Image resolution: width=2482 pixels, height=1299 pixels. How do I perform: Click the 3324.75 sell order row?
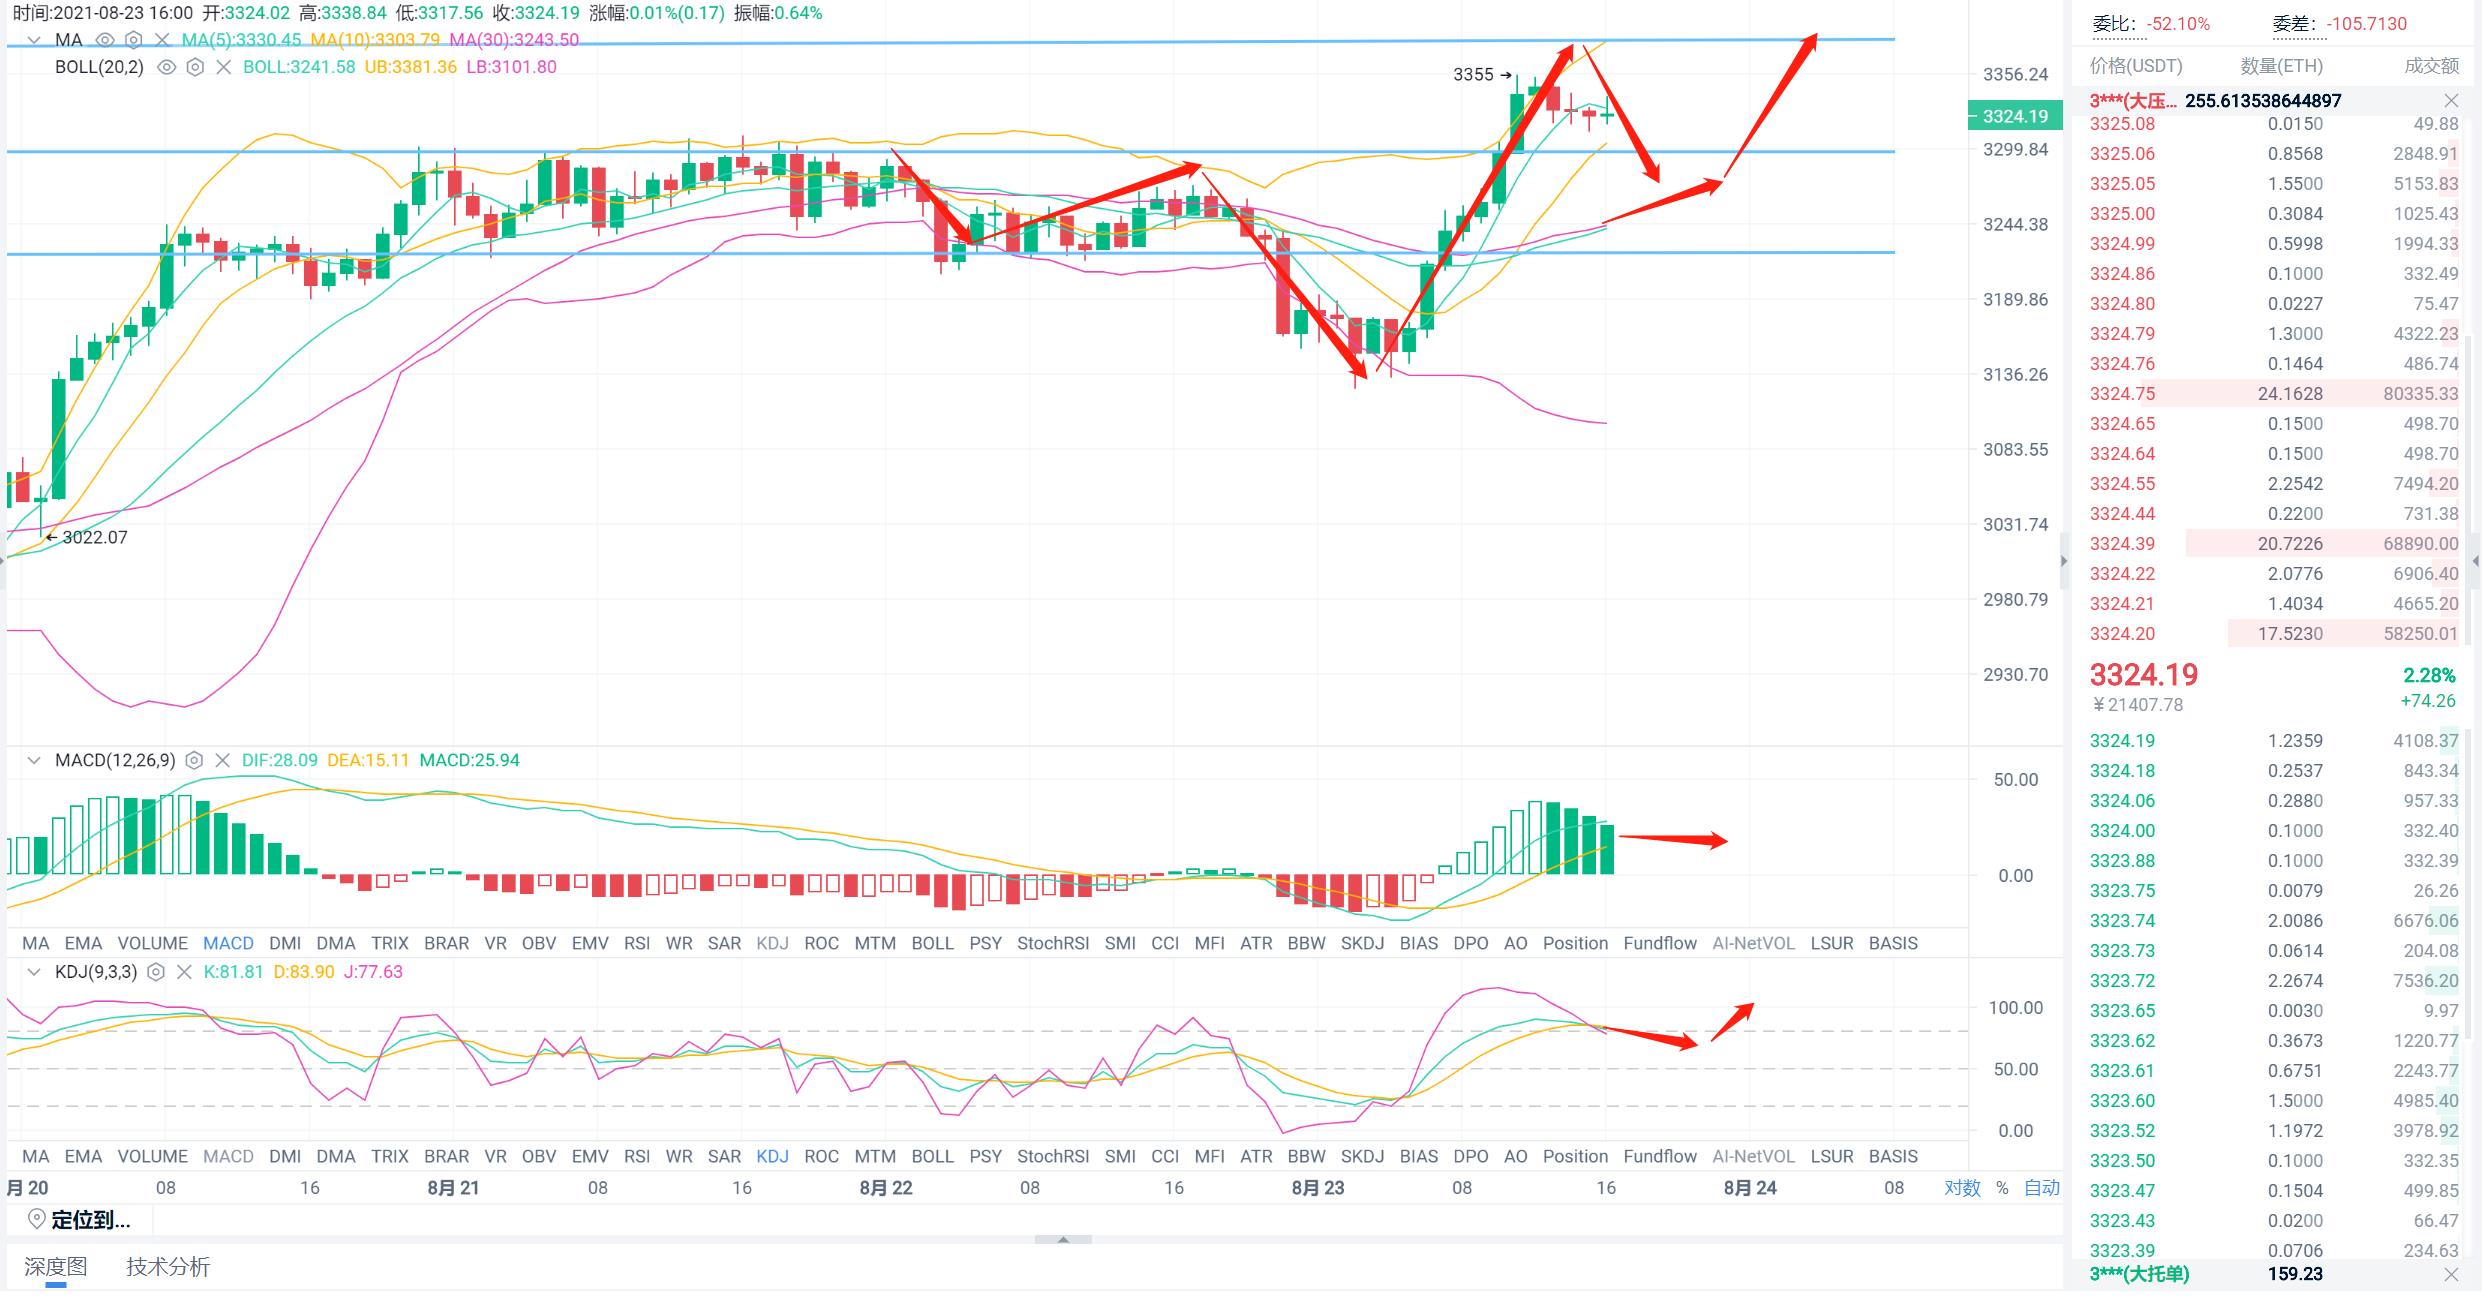[2272, 394]
